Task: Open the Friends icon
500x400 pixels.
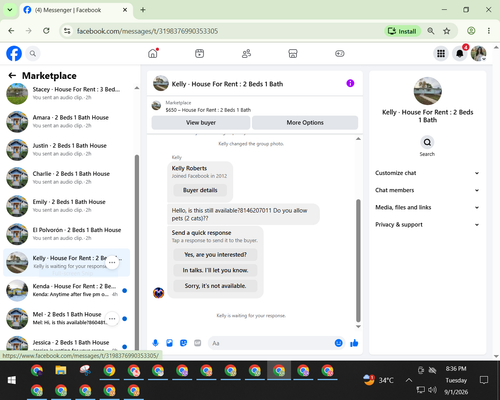Action: pos(246,53)
